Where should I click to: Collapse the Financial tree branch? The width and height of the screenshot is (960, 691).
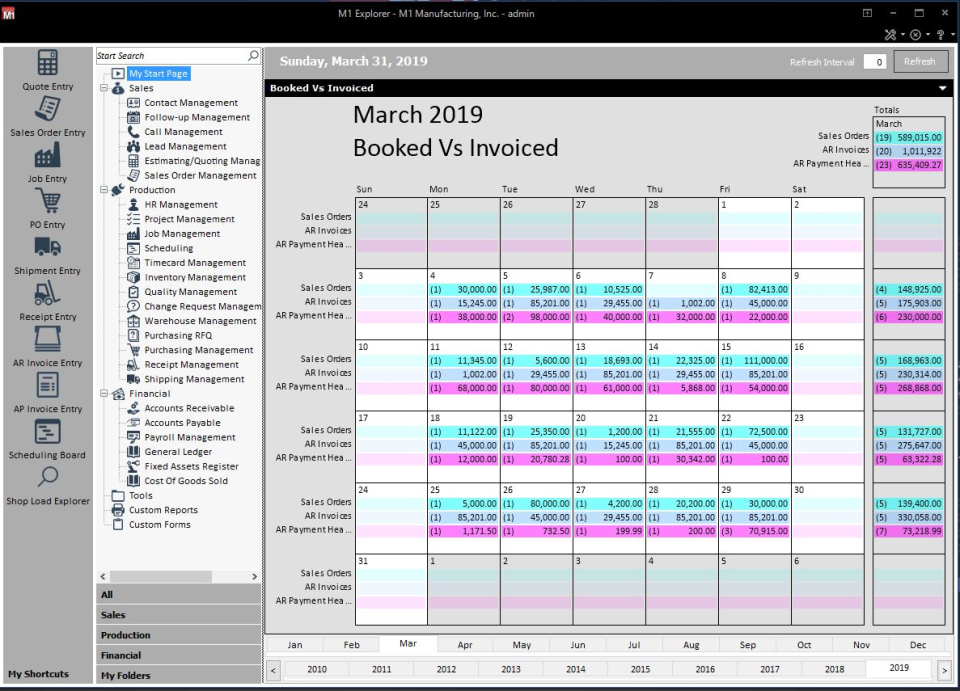pyautogui.click(x=106, y=393)
